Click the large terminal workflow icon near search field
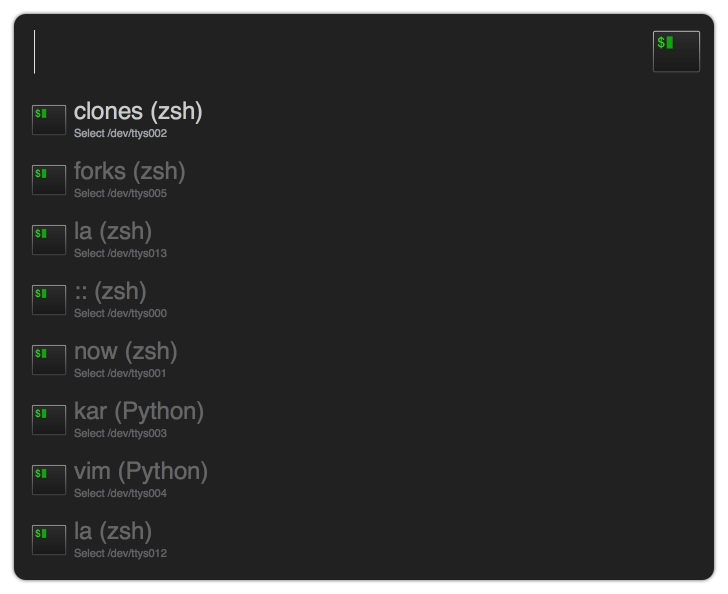 676,52
